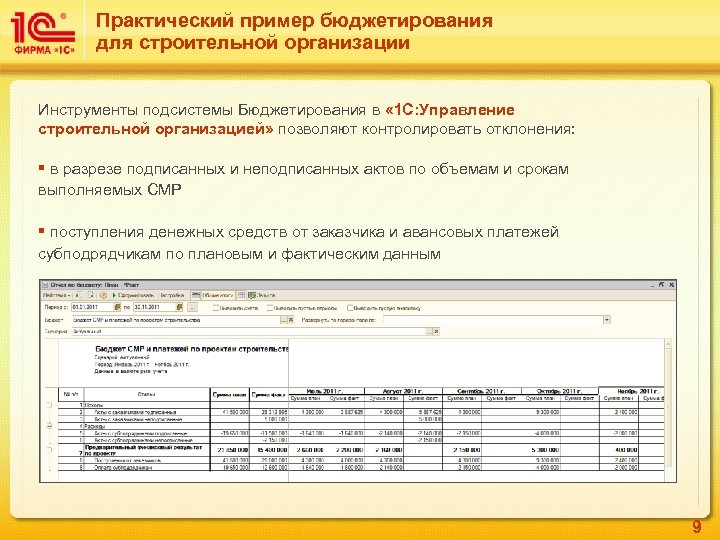This screenshot has height=540, width=720.
Task: Click the orange help question-mark icon
Action: pos(103,295)
